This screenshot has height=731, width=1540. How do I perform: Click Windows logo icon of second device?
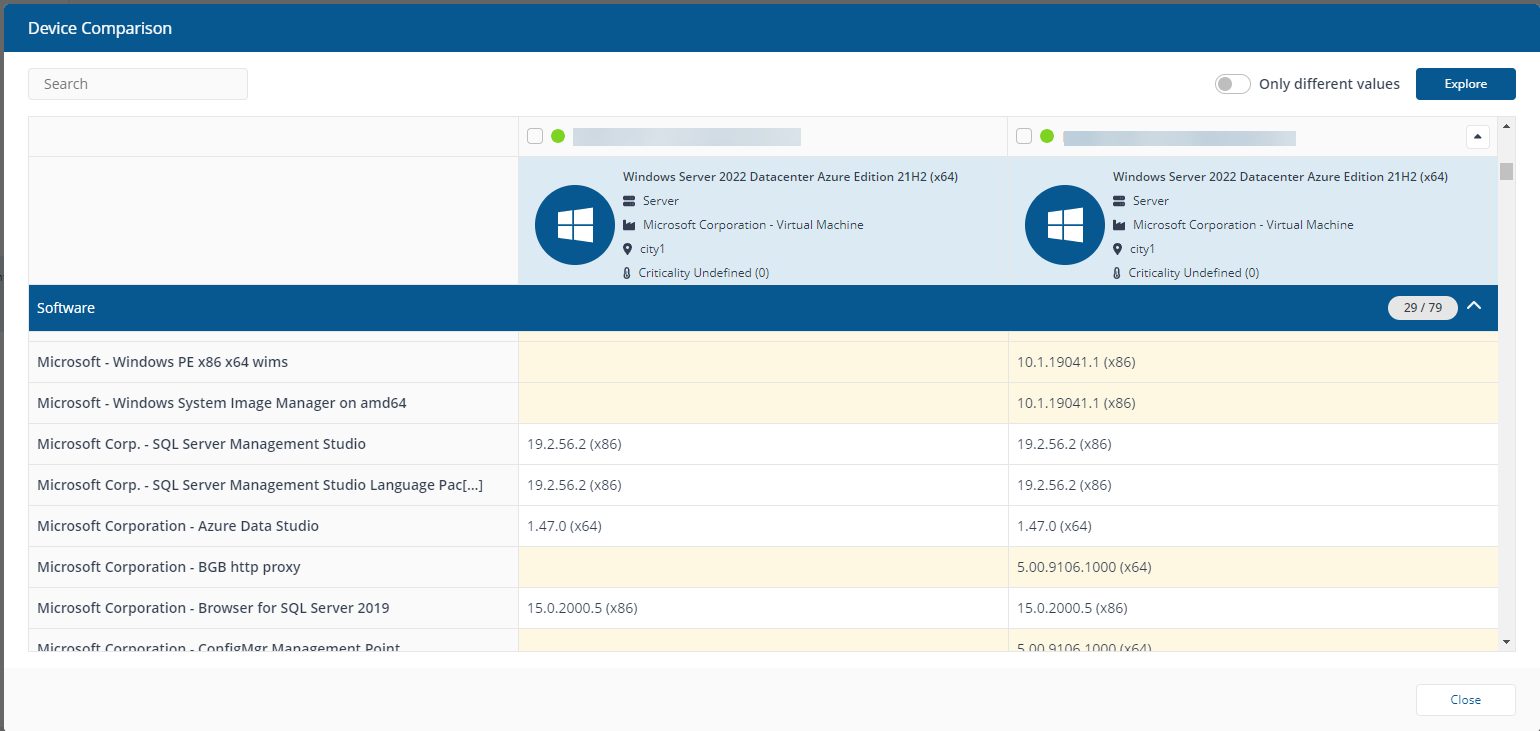1065,225
